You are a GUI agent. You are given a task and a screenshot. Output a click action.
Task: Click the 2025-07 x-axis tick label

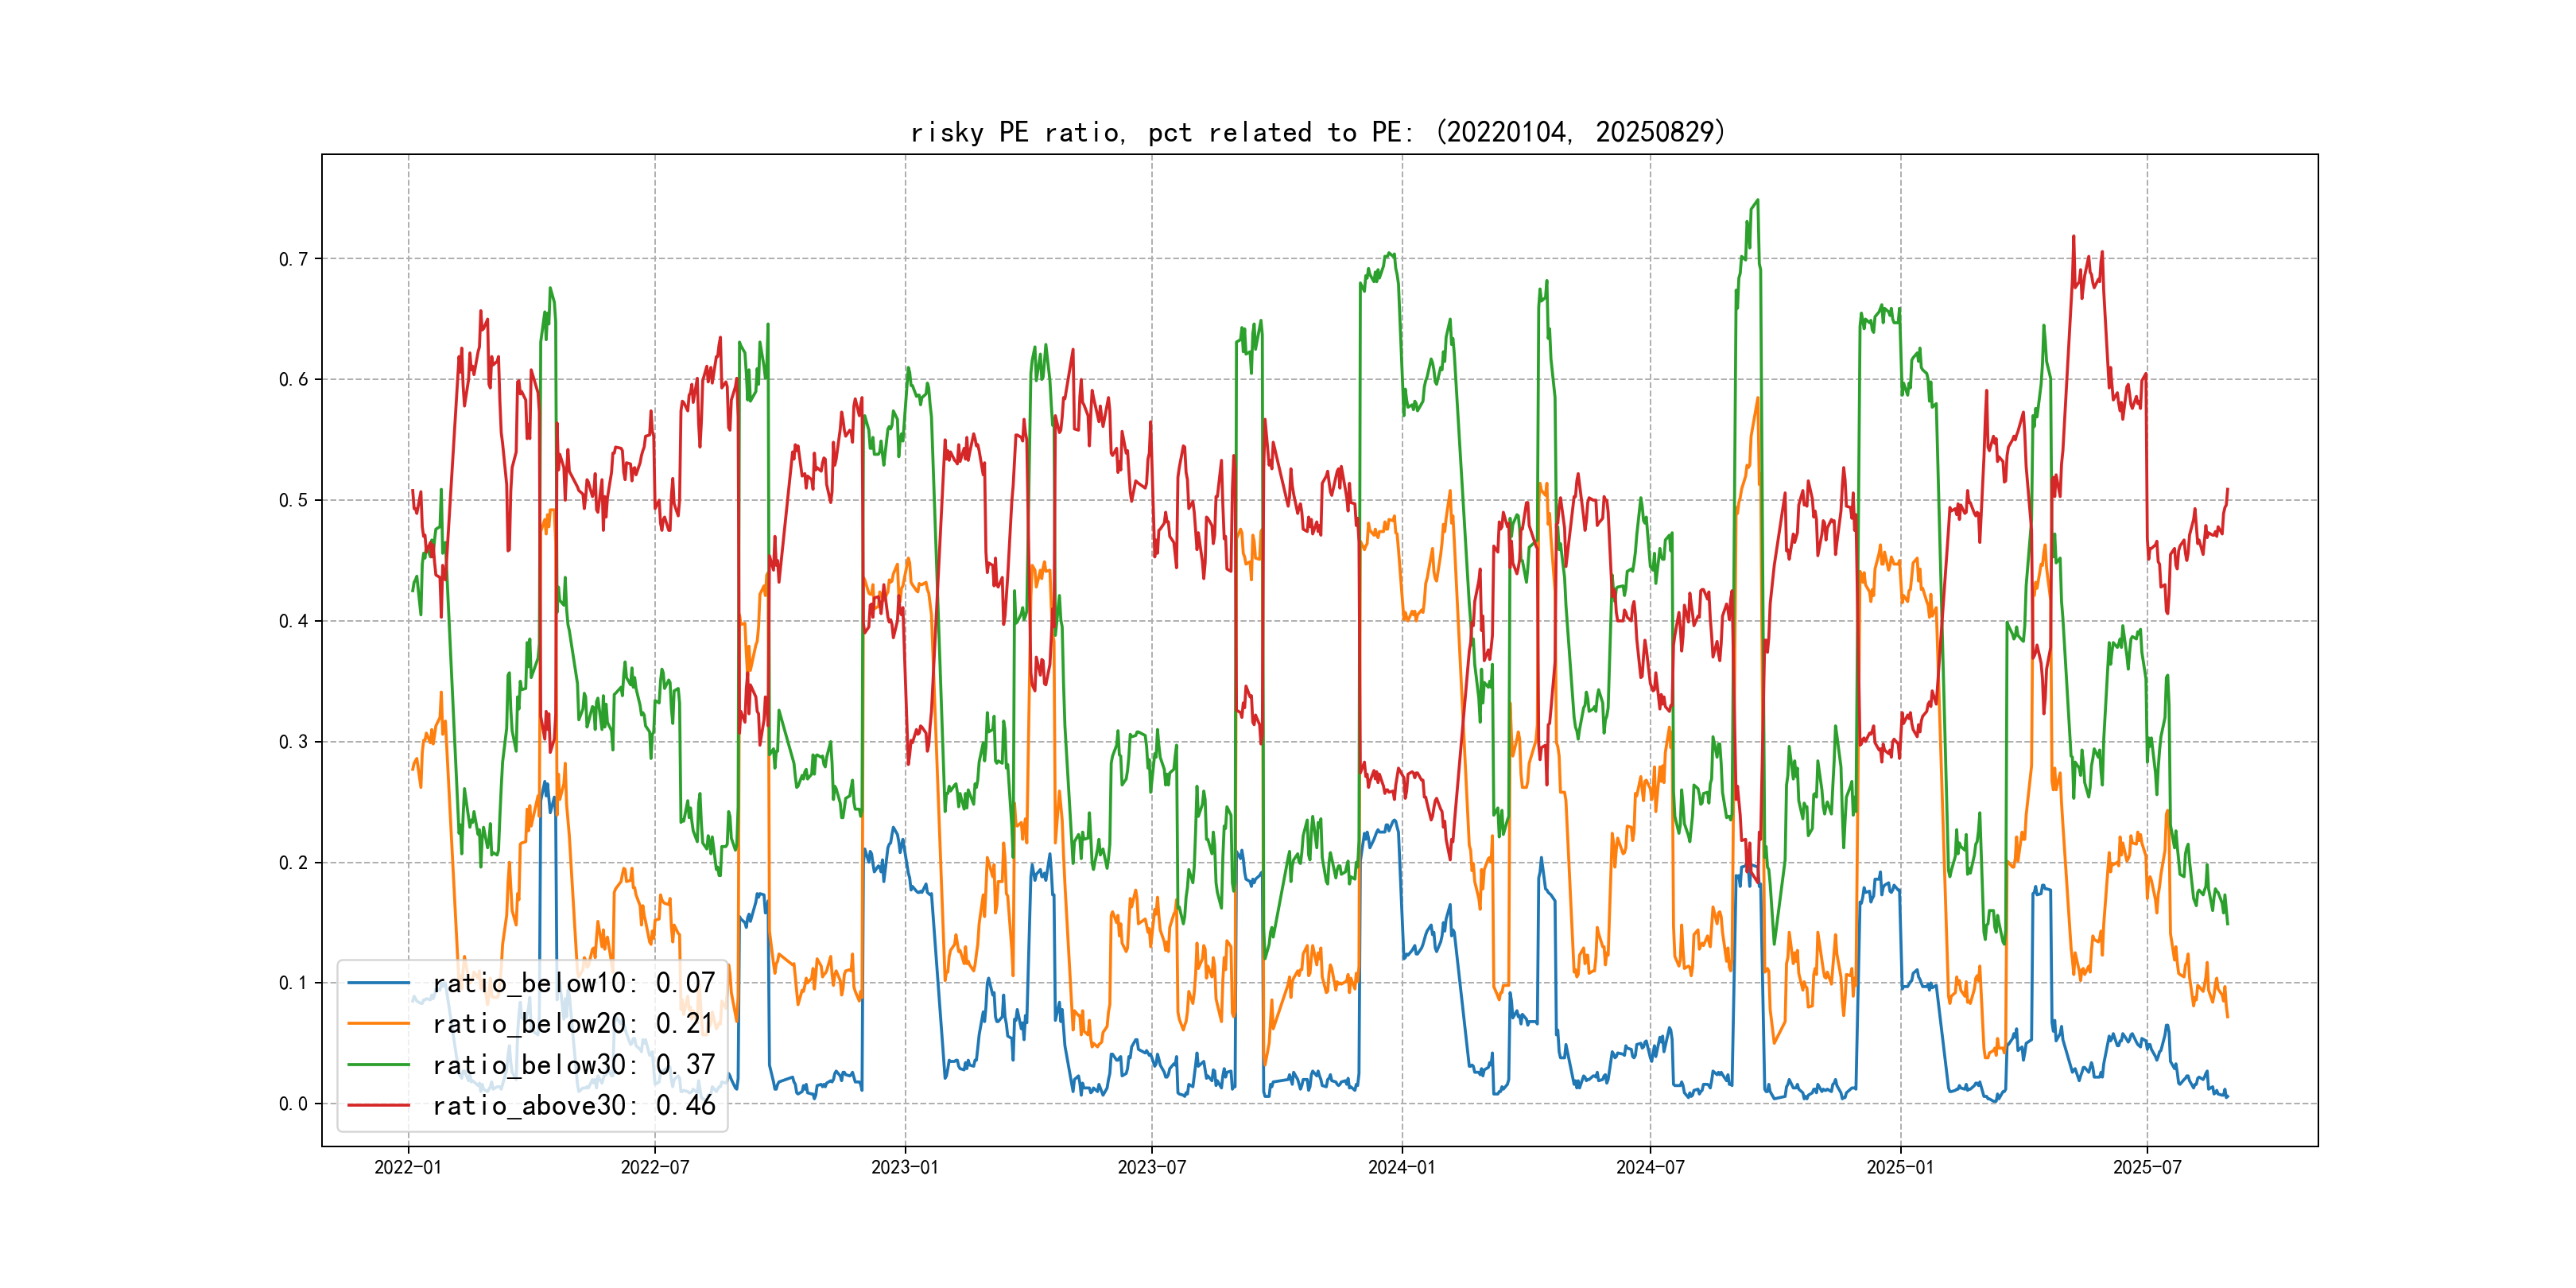[2147, 1168]
